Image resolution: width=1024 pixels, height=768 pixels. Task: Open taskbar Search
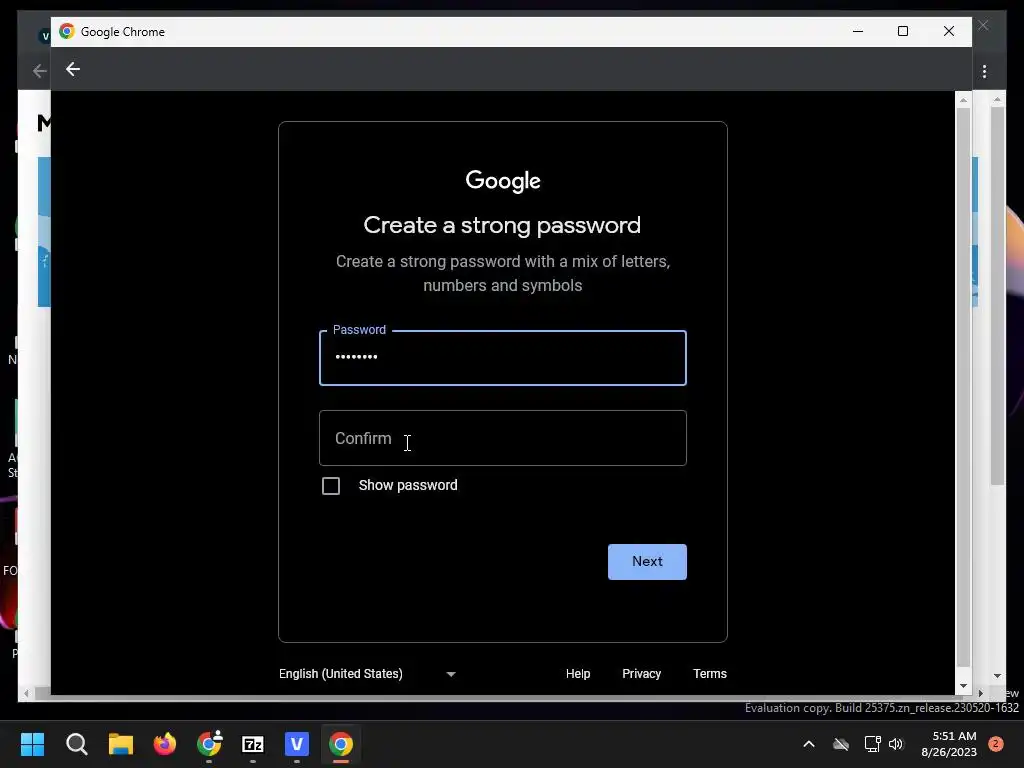tap(76, 744)
